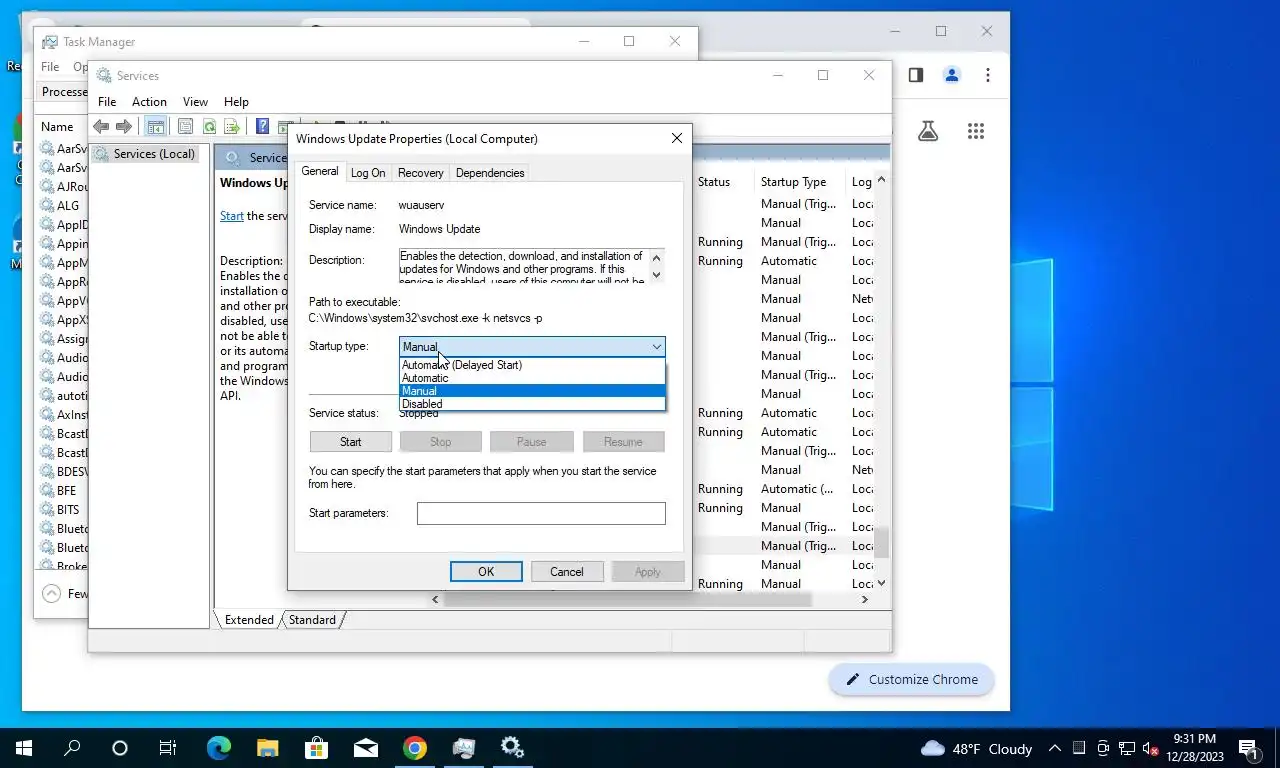Image resolution: width=1280 pixels, height=768 pixels.
Task: Click the Description box up arrow
Action: click(x=657, y=257)
